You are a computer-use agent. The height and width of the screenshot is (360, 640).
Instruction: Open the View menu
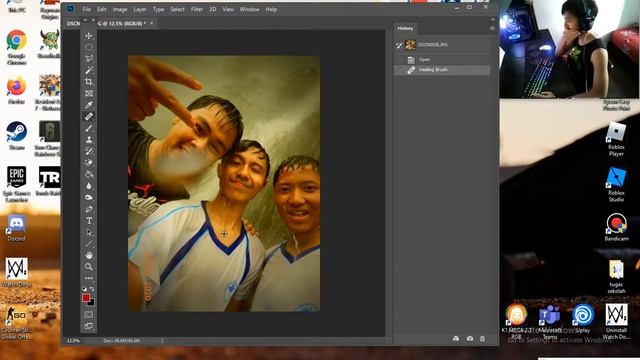coord(228,9)
